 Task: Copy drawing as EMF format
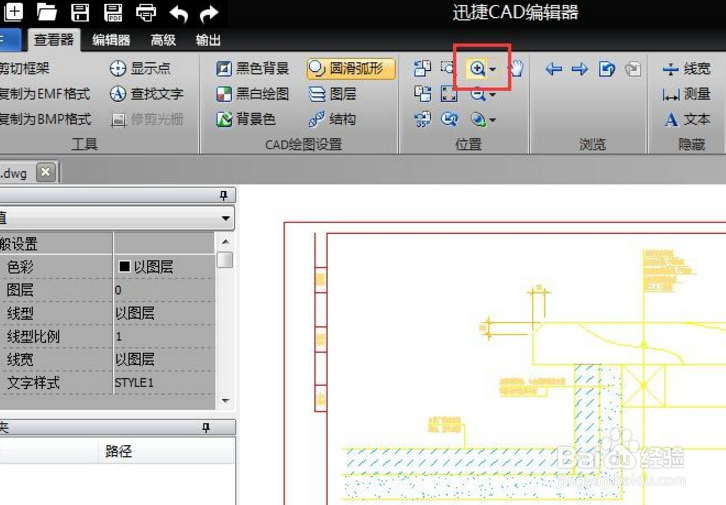[44, 94]
